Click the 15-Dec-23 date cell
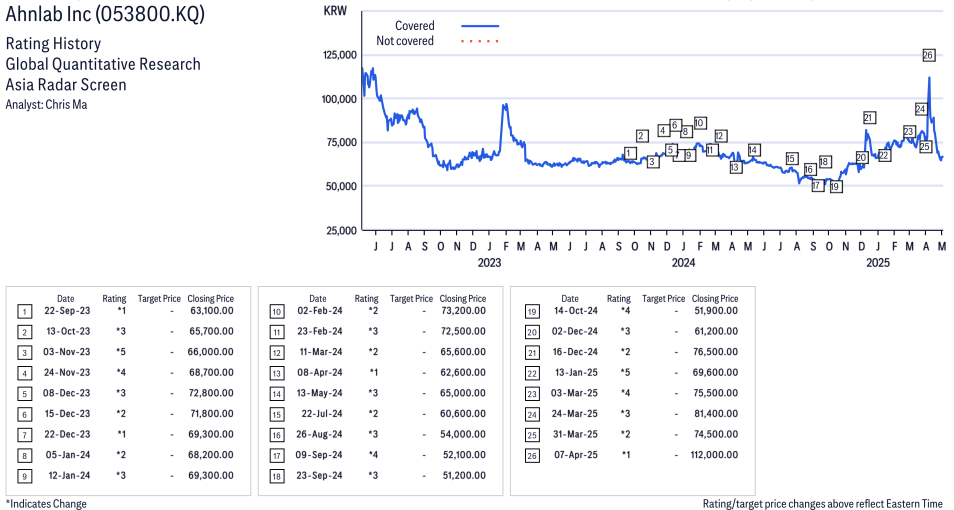The image size is (954, 510). (67, 414)
